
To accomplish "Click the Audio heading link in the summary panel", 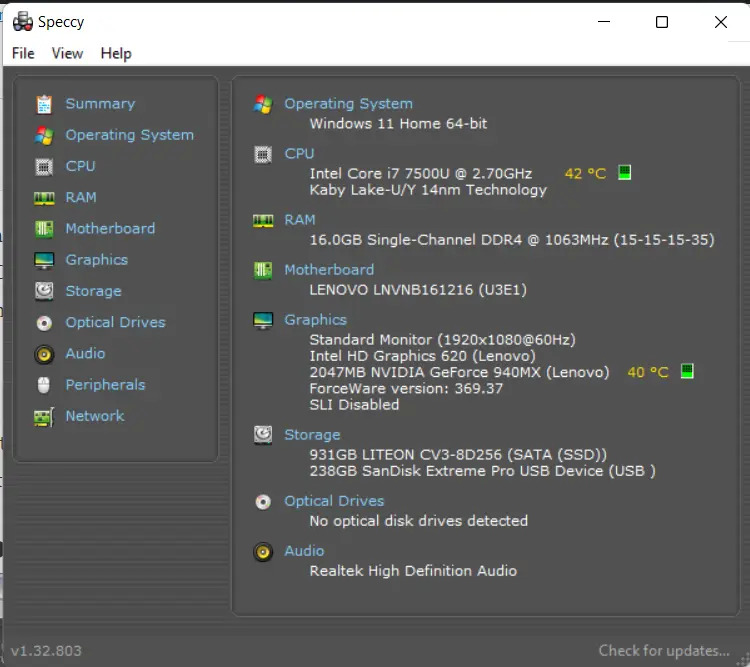I will (304, 551).
